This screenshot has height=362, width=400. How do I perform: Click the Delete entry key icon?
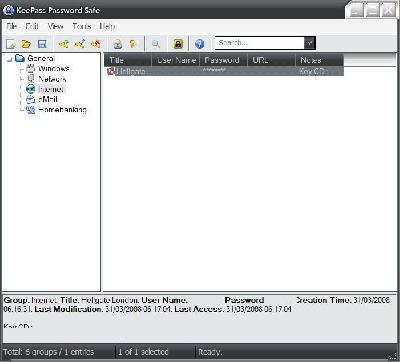(96, 44)
